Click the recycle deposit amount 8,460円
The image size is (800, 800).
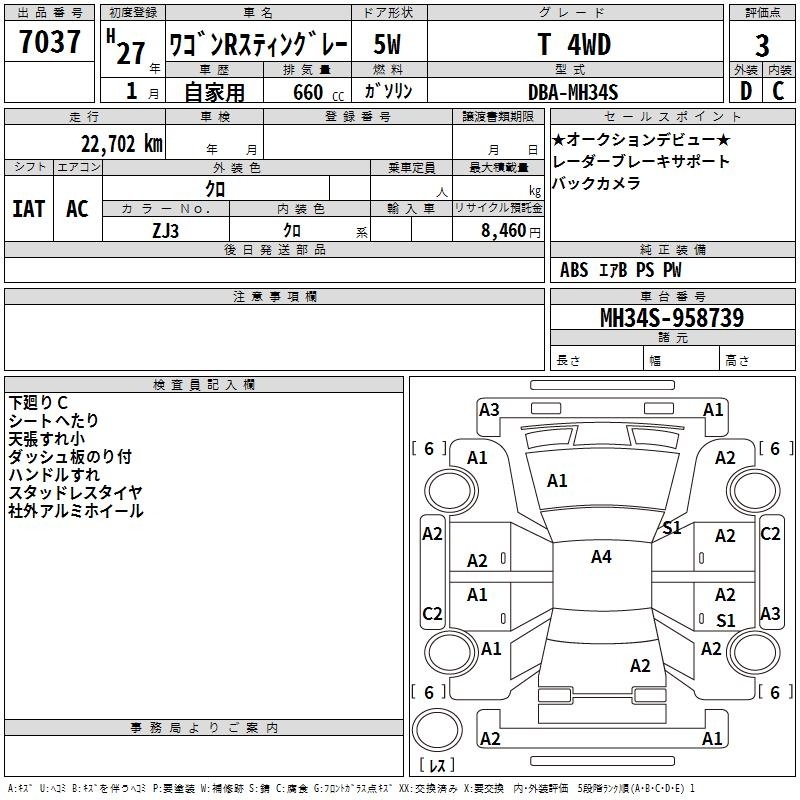click(510, 230)
